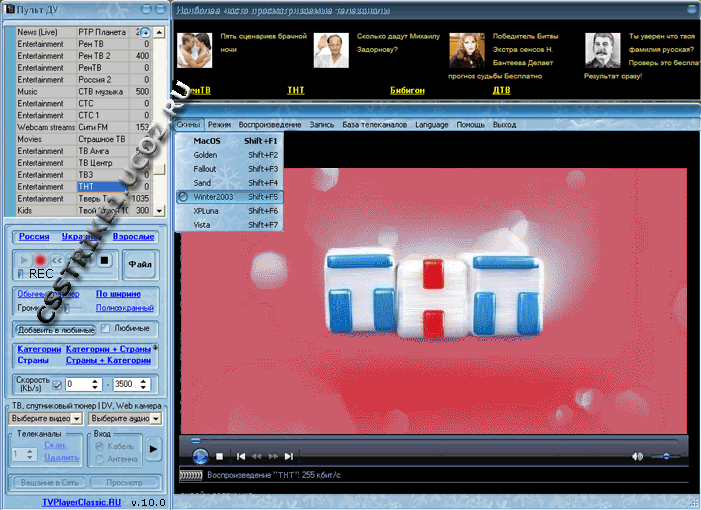Screen dimensions: 701x510
Task: Click the Телеканалы number spinner
Action: click(30, 454)
